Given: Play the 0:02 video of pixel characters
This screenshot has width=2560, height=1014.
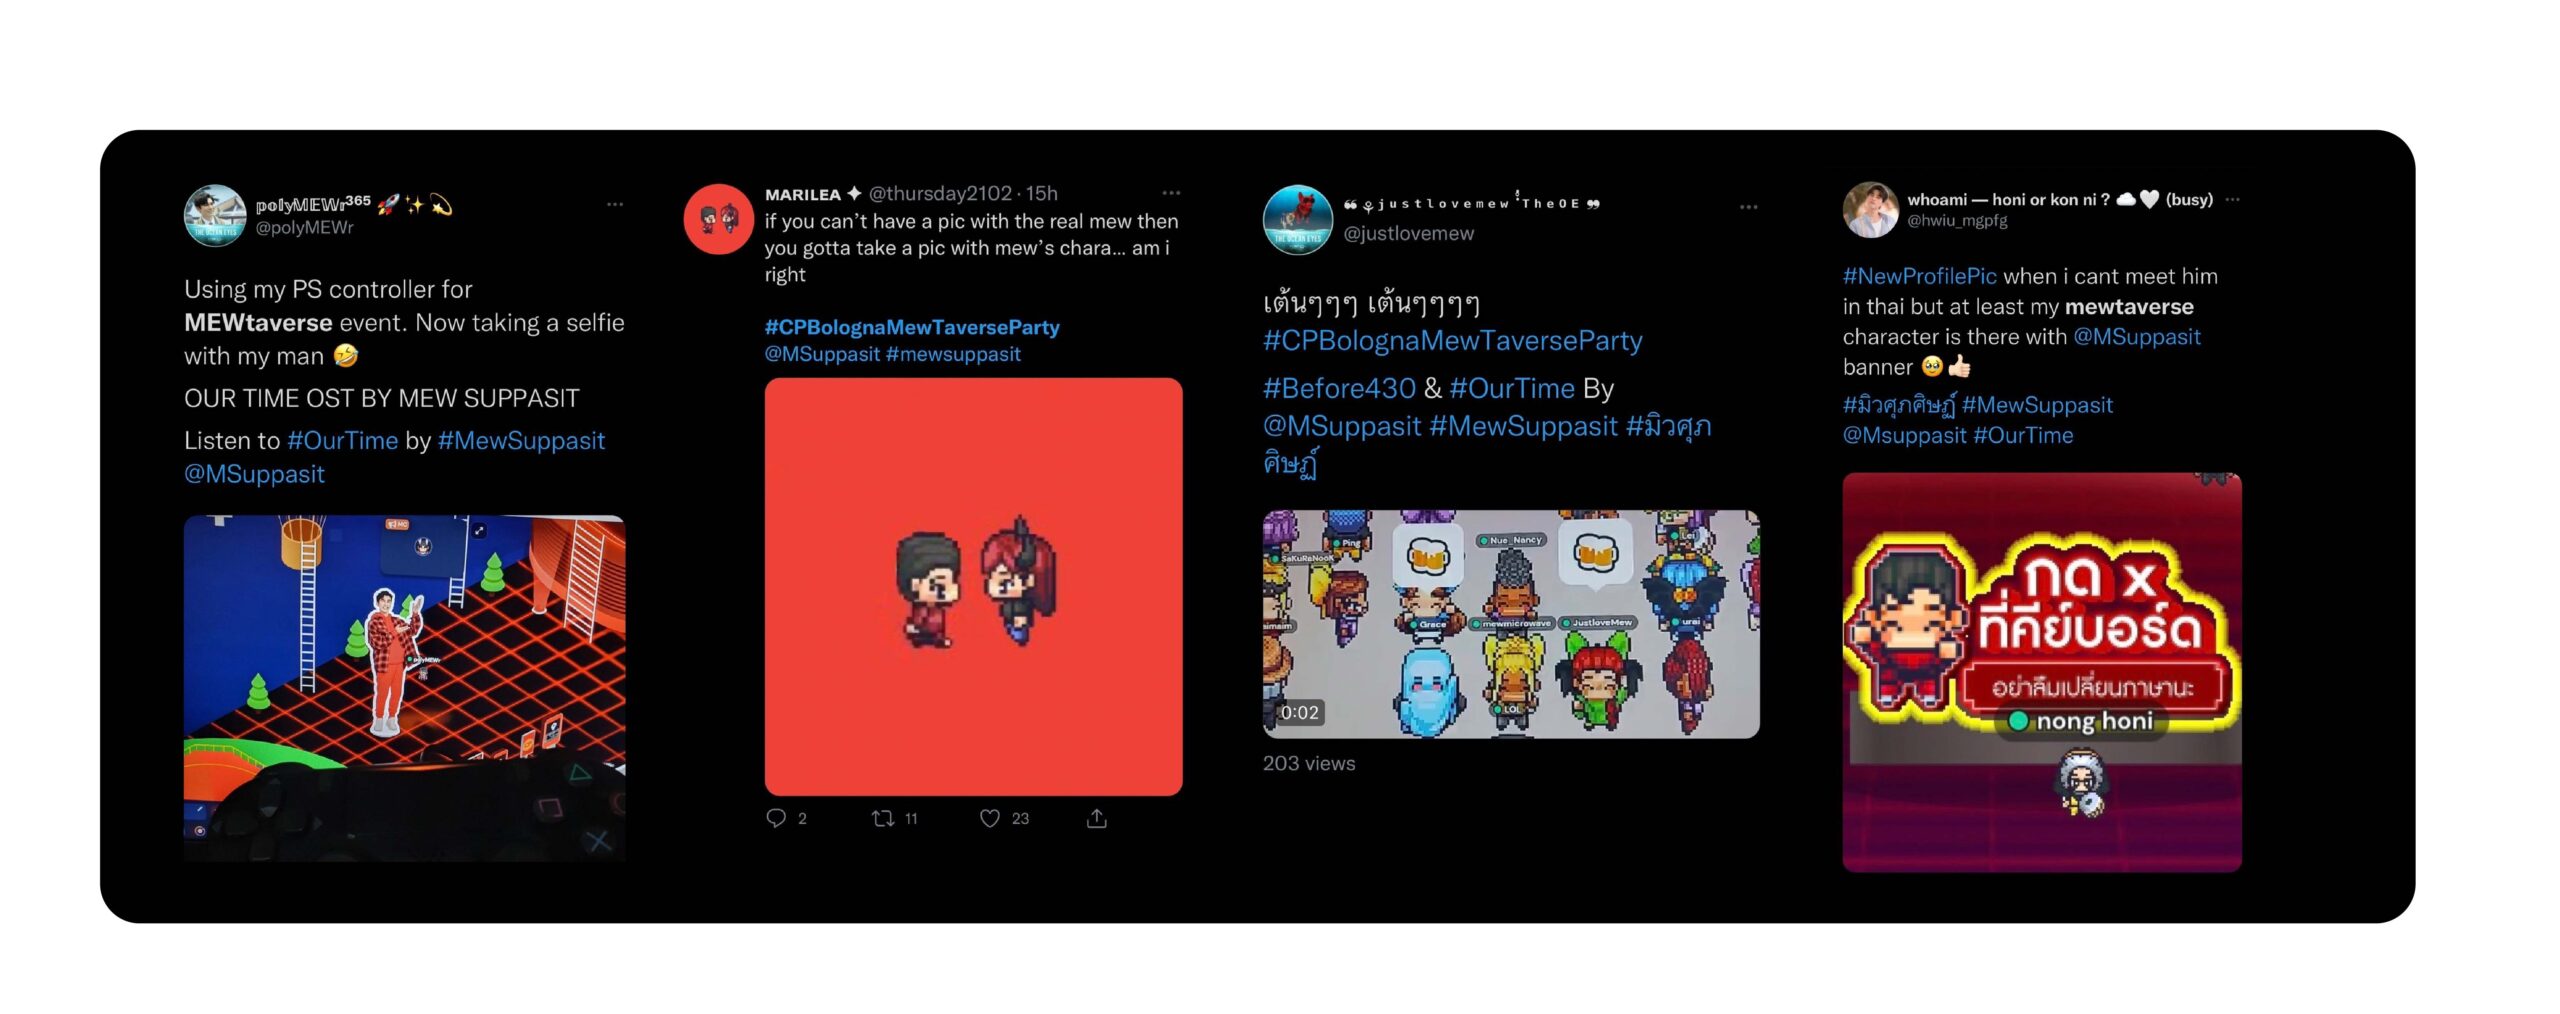Looking at the screenshot, I should (1511, 624).
